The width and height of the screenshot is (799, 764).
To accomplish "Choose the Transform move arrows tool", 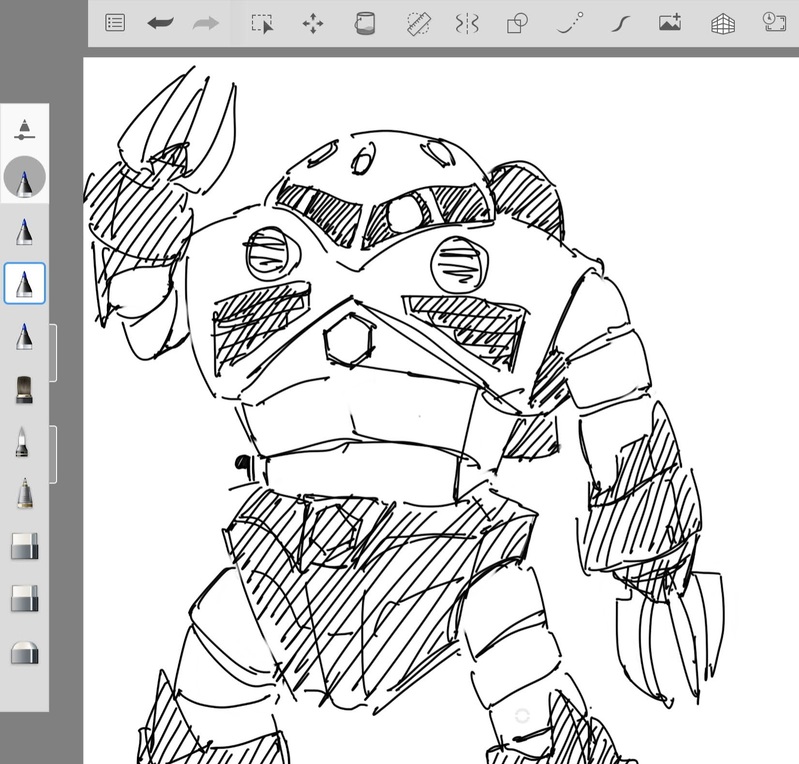I will click(x=313, y=23).
